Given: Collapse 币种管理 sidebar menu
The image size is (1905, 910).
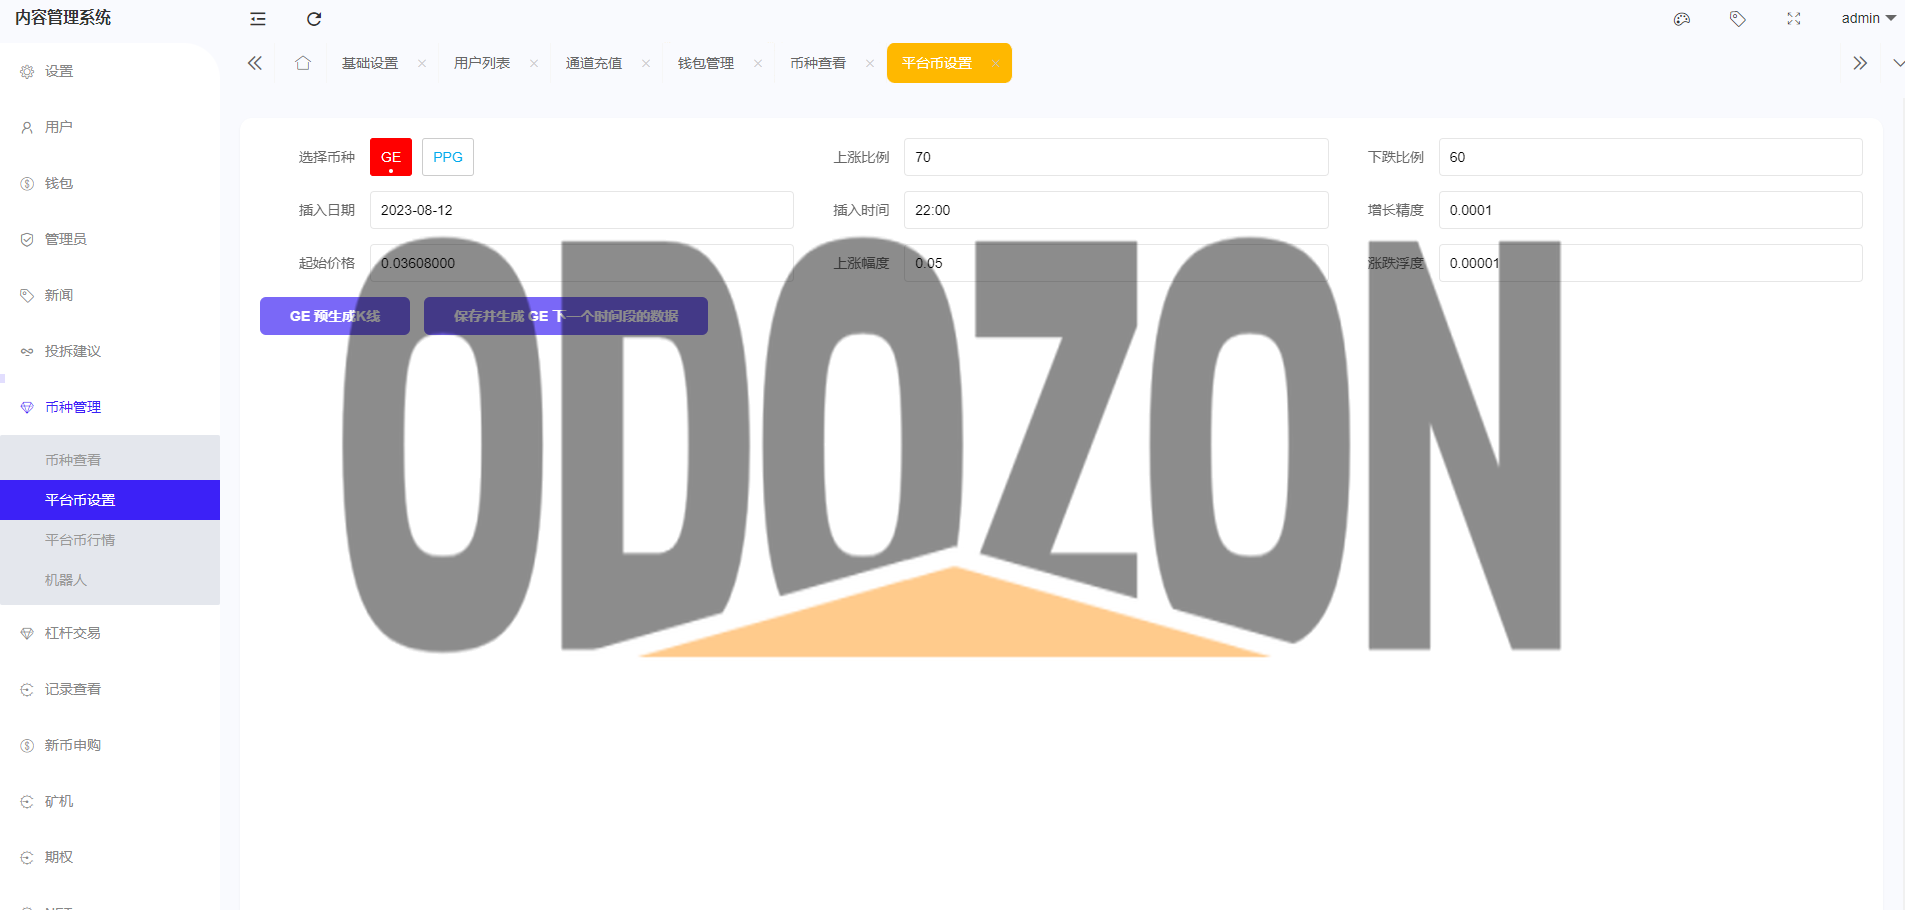Looking at the screenshot, I should pyautogui.click(x=110, y=407).
